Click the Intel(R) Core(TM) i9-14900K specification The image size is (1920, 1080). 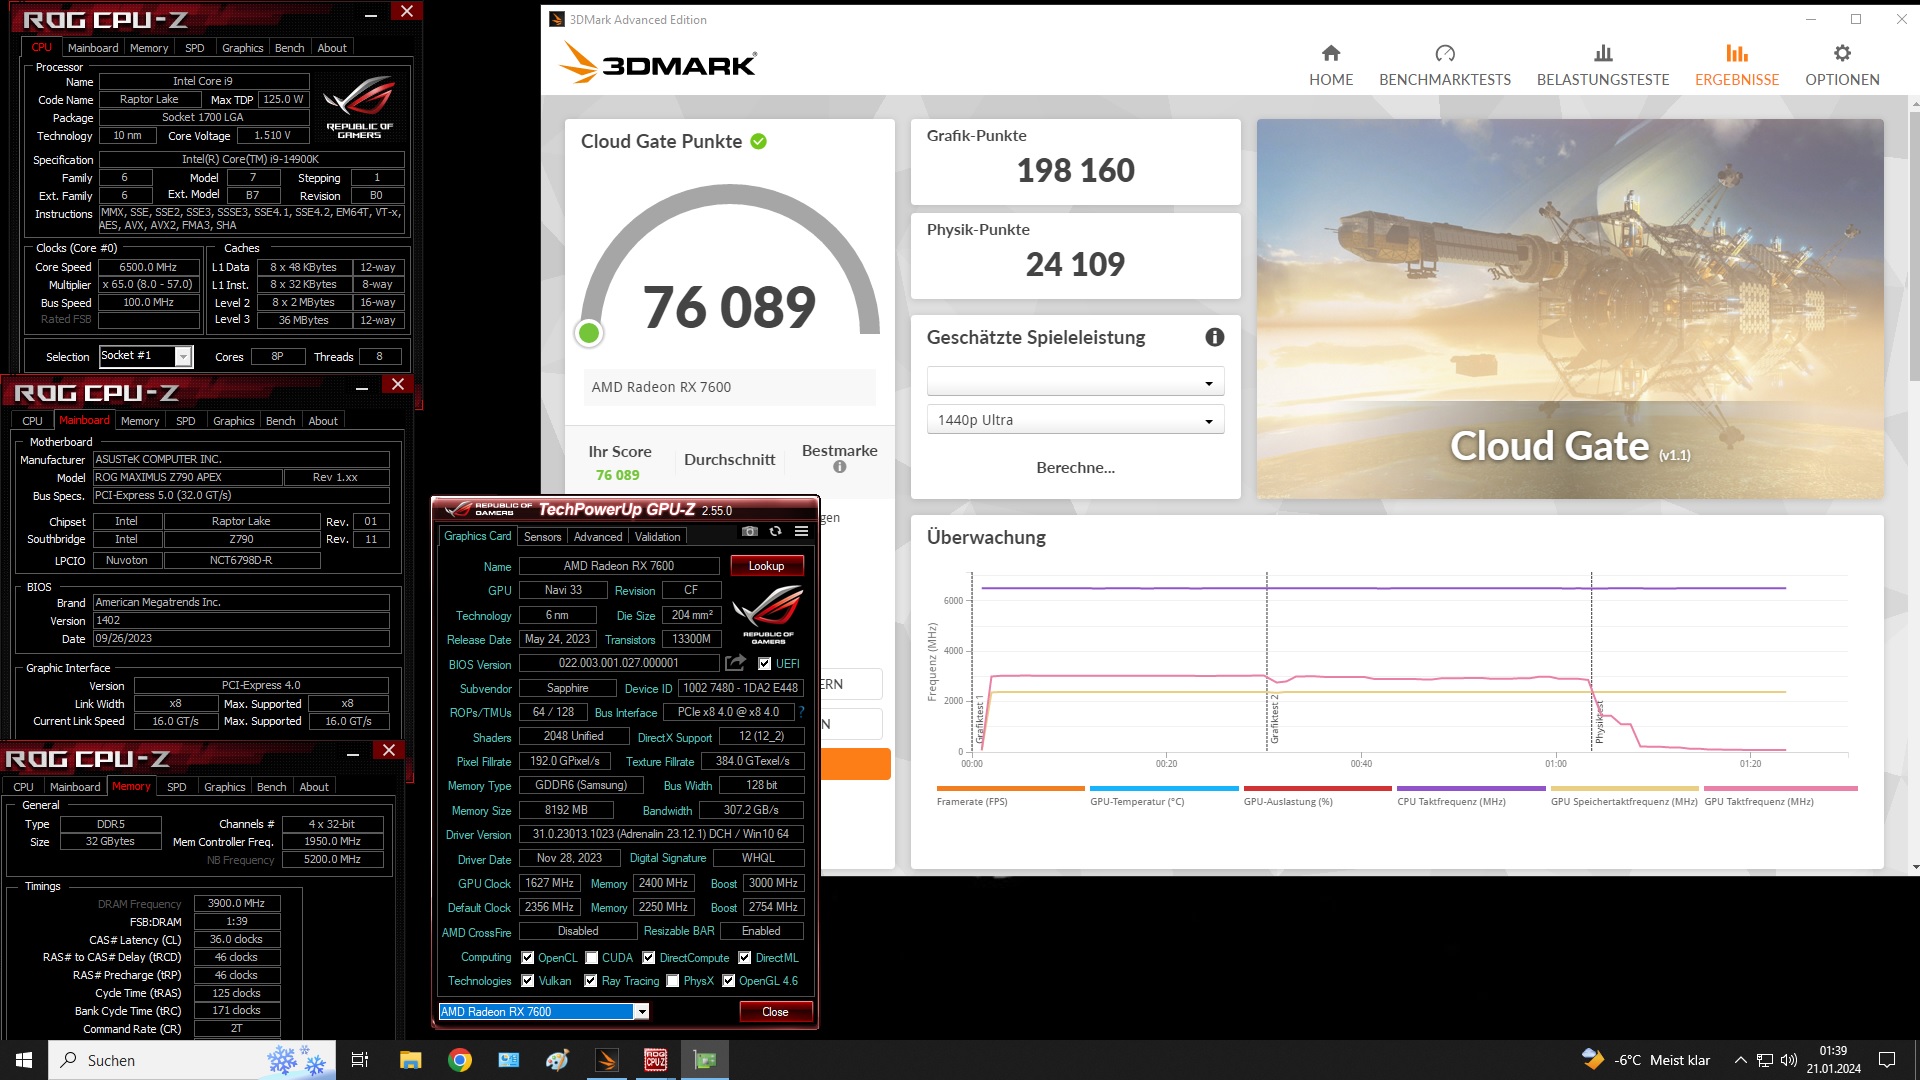(251, 159)
